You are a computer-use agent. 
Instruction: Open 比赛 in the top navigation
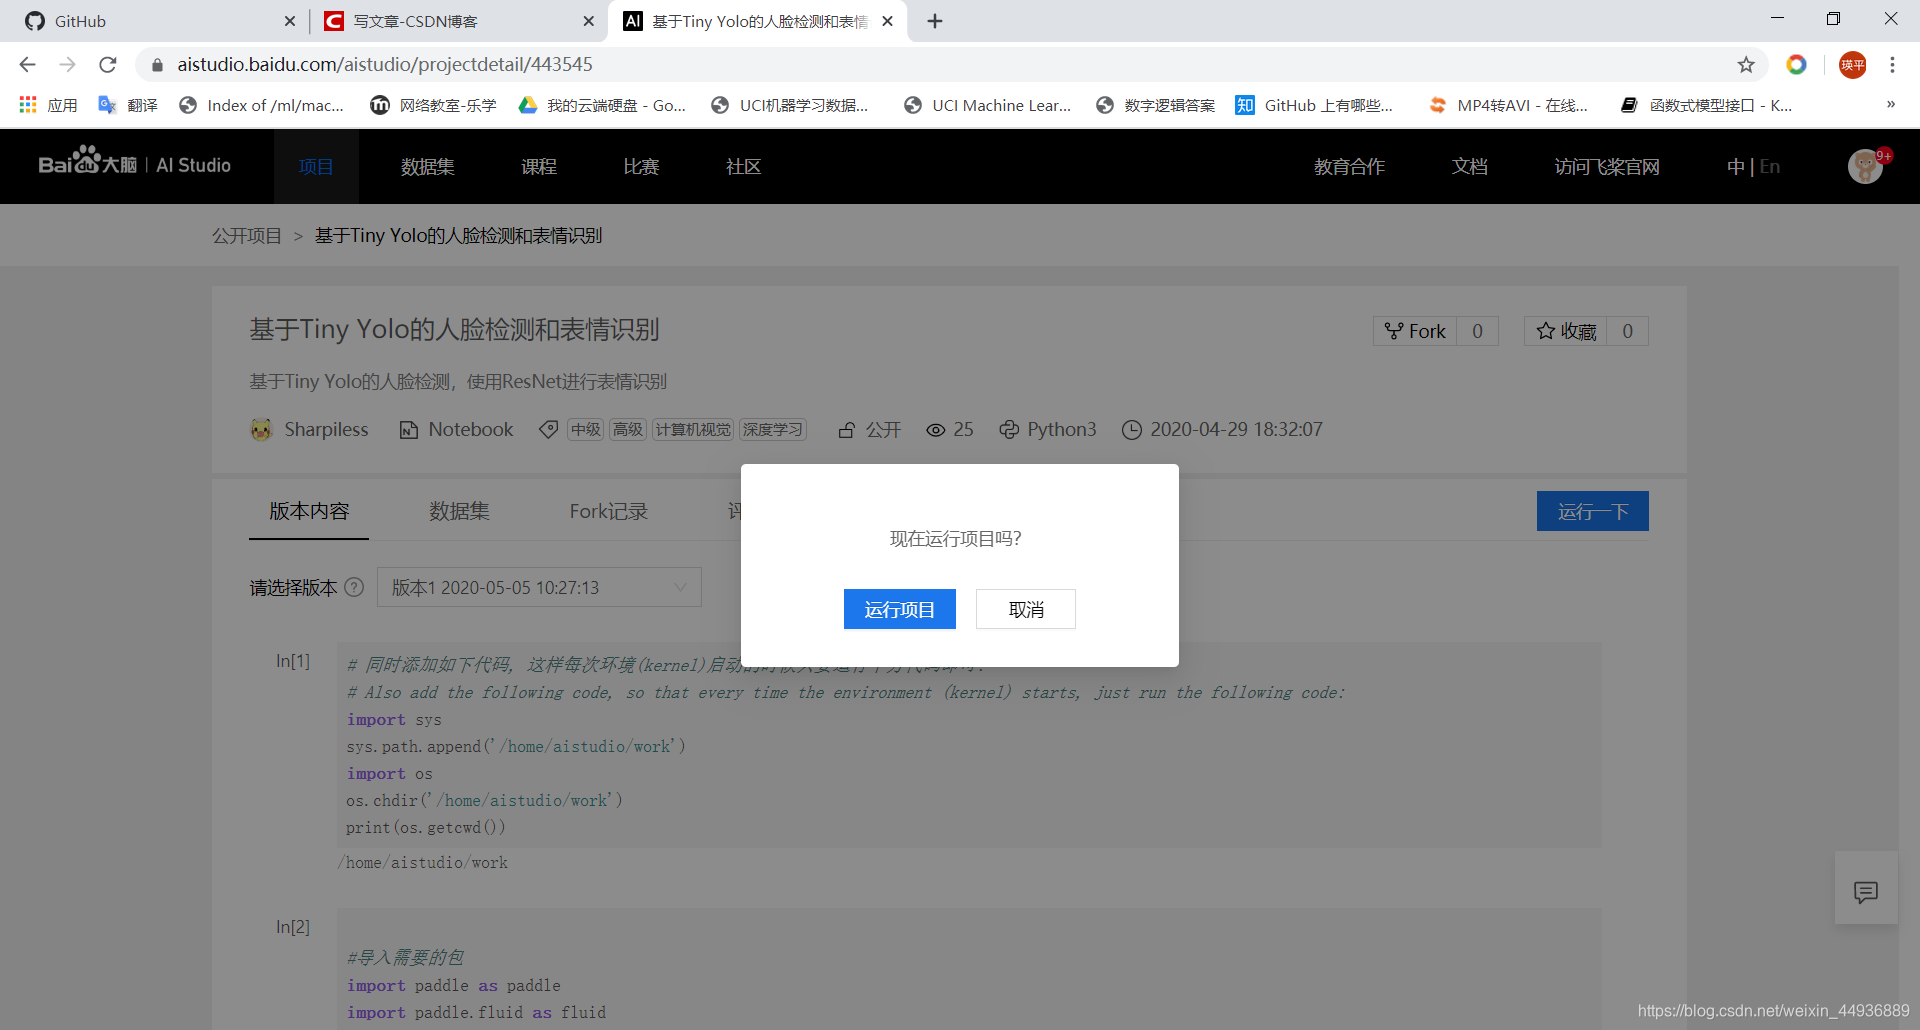click(x=641, y=166)
